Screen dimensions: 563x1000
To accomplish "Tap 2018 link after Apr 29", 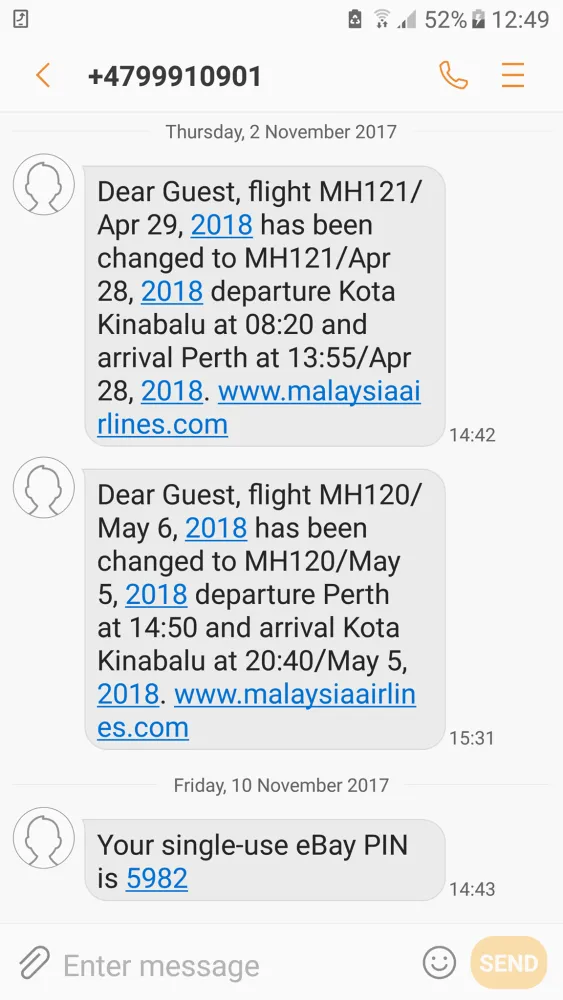I will [x=222, y=225].
